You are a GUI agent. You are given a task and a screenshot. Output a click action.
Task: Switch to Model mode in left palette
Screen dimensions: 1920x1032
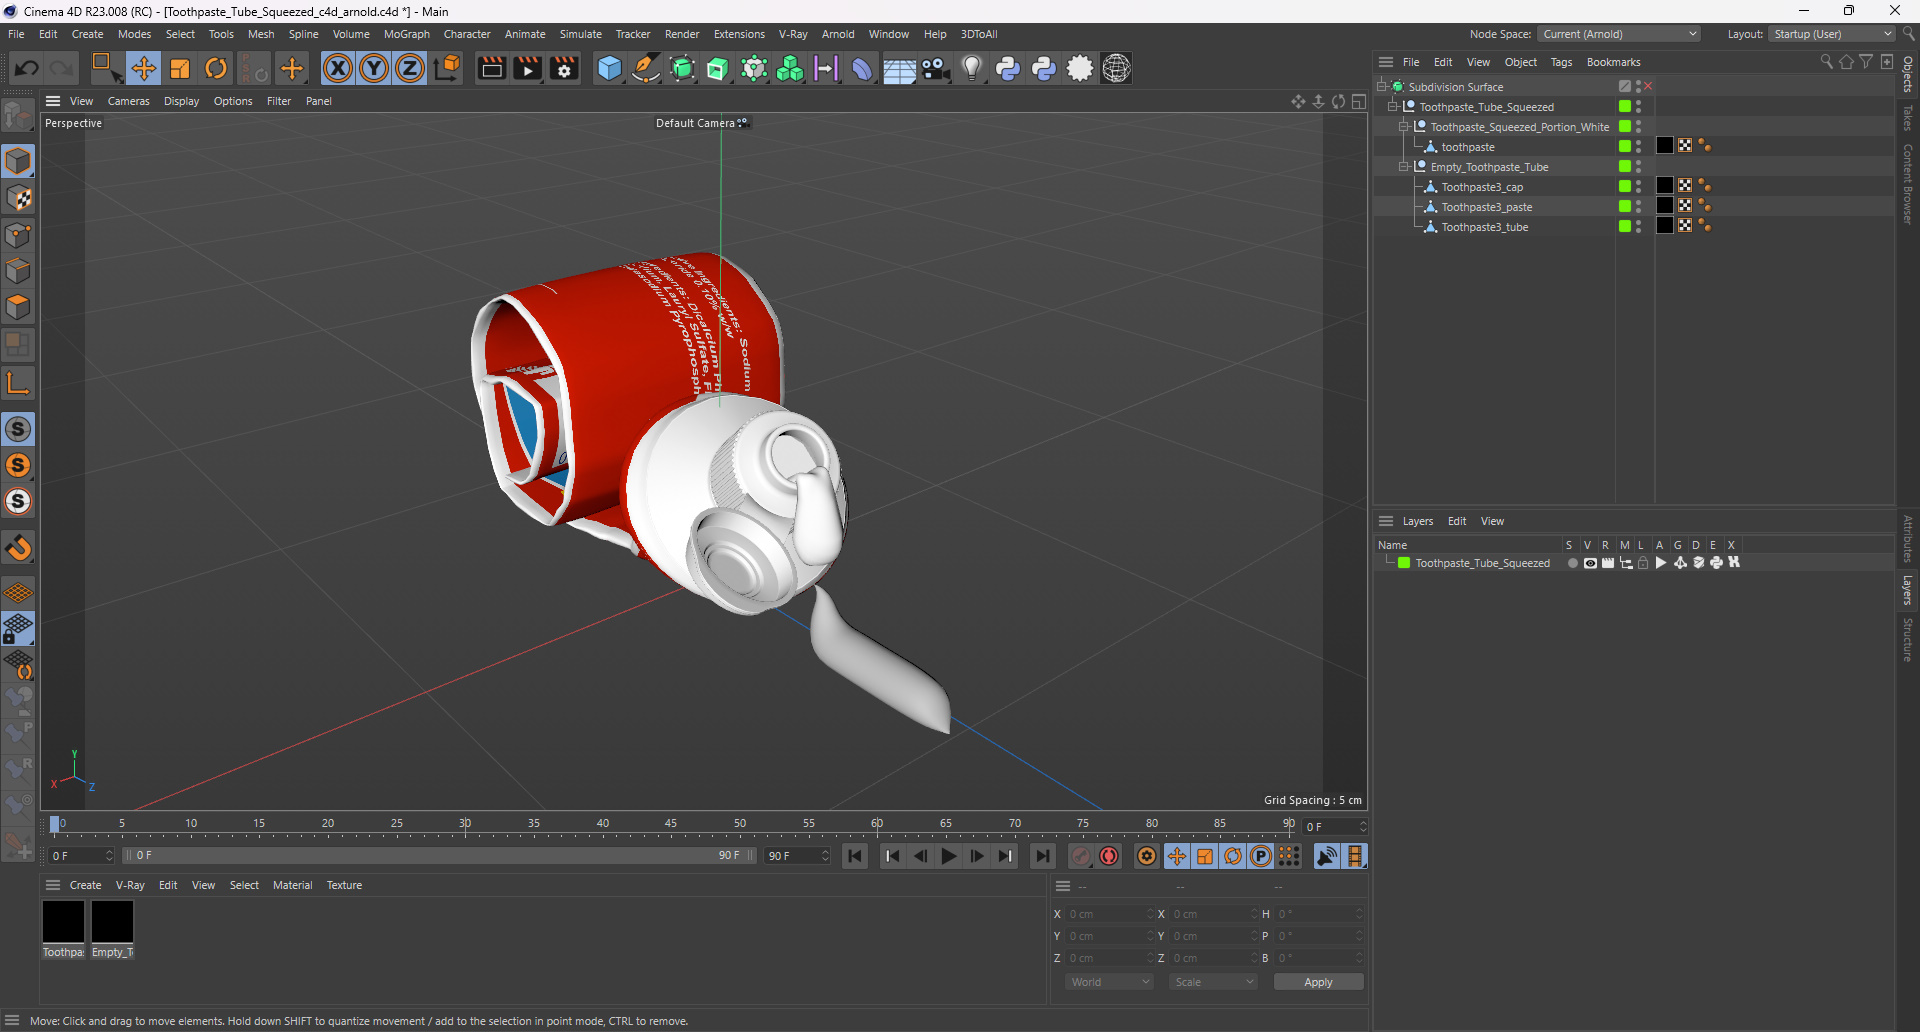coord(18,161)
